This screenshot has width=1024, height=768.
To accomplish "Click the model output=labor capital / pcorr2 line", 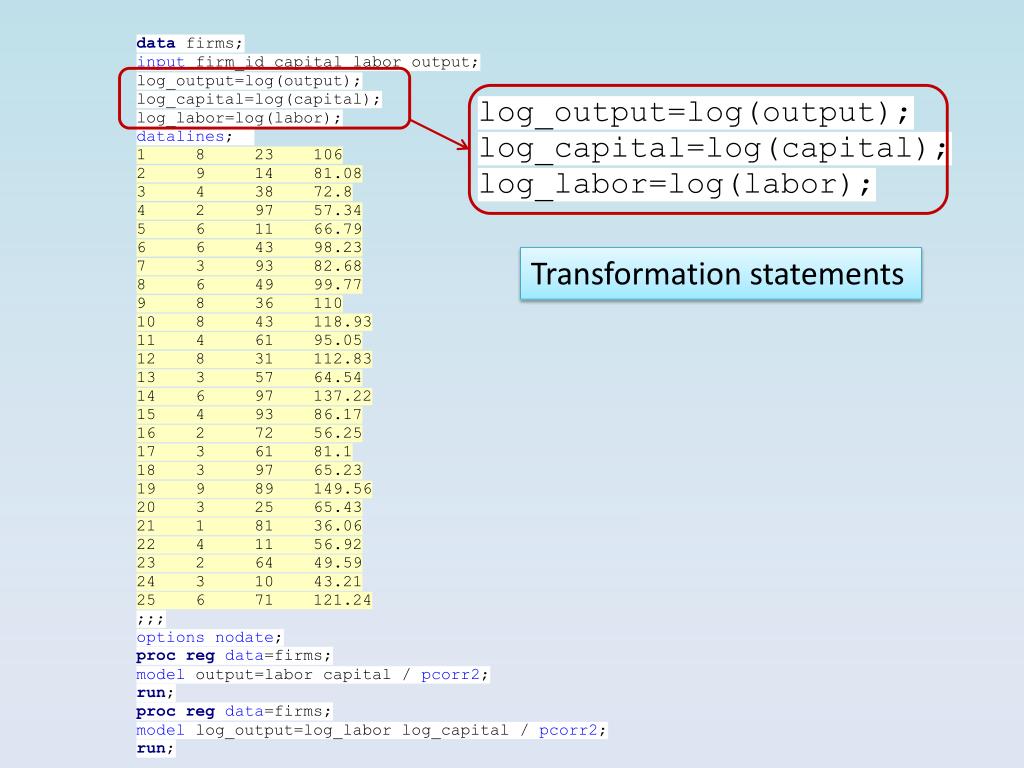I will click(x=312, y=675).
